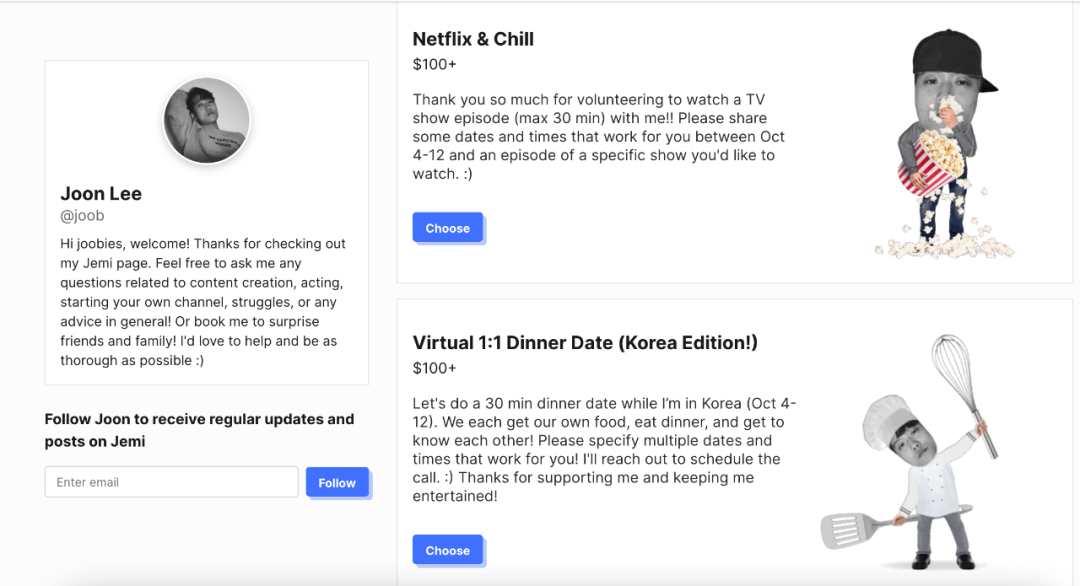
Task: Click the black cap on popcorn character
Action: [953, 55]
